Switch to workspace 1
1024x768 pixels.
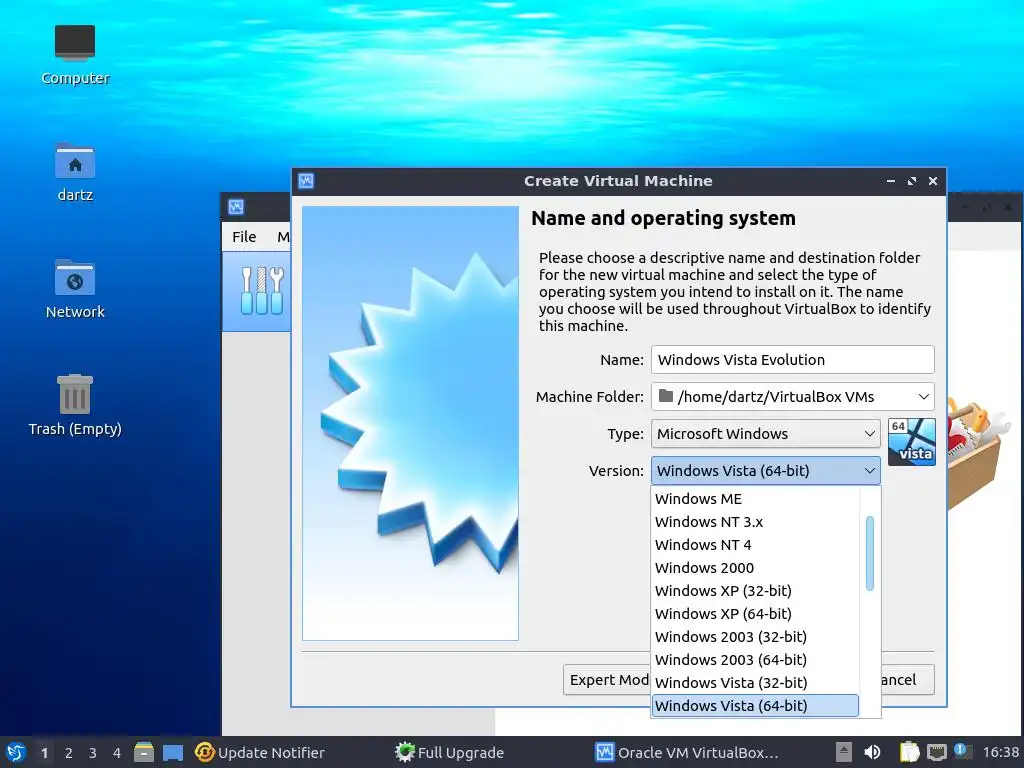point(44,752)
